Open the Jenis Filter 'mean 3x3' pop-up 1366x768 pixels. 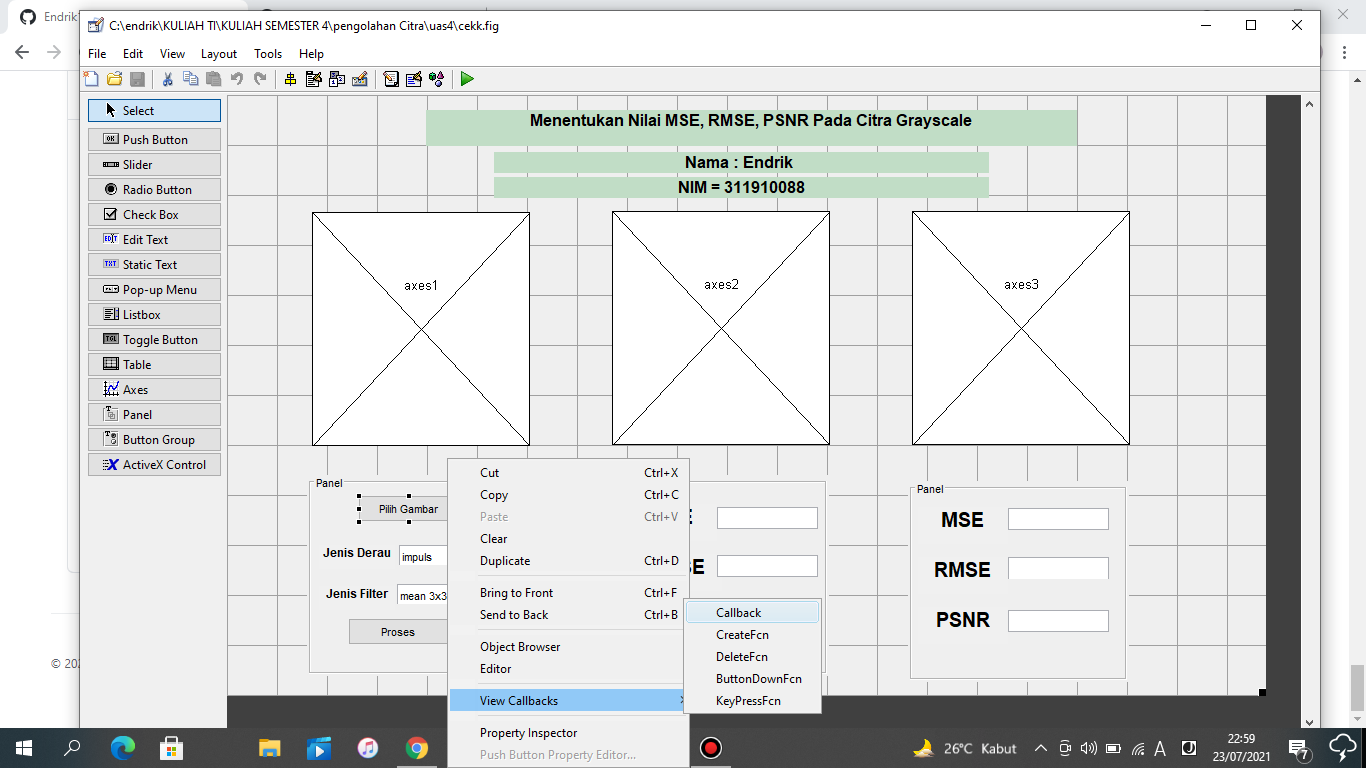tap(422, 596)
